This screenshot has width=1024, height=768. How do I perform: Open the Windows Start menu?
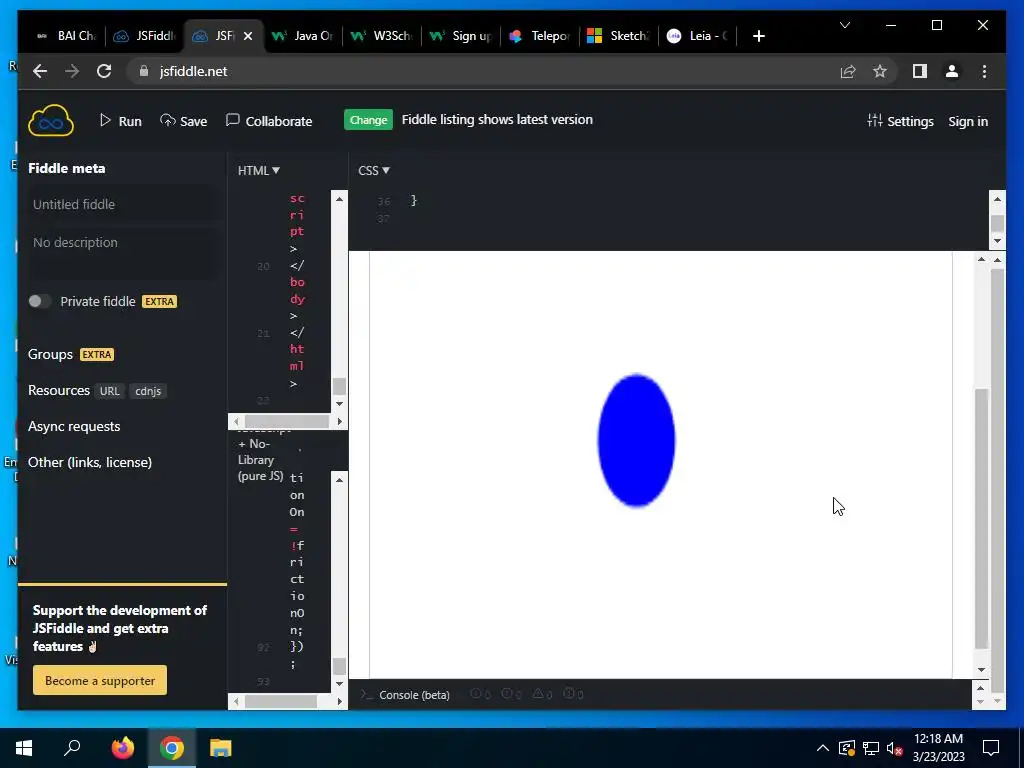[24, 748]
